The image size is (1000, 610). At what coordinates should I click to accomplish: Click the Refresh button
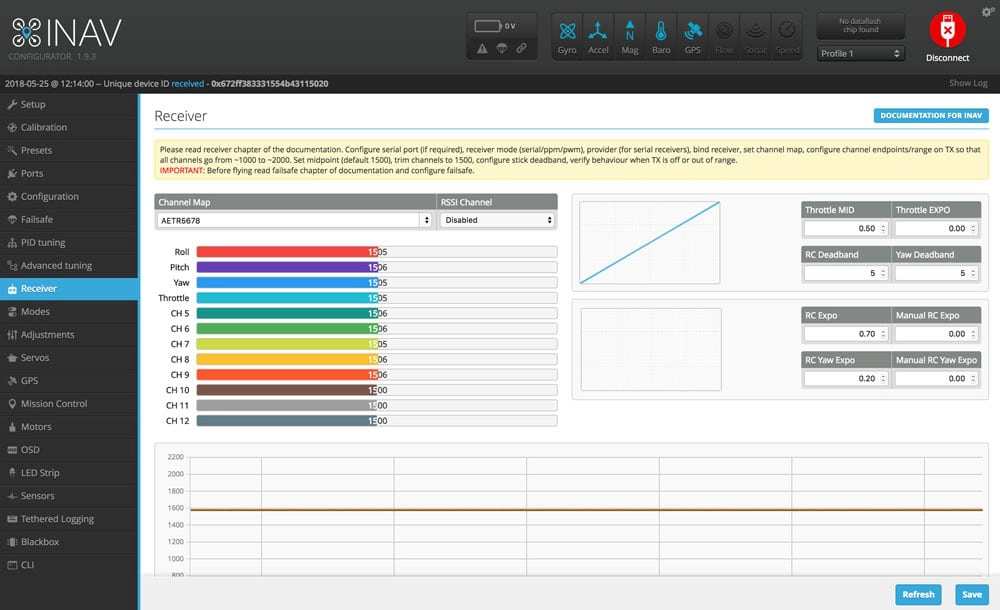coord(918,594)
